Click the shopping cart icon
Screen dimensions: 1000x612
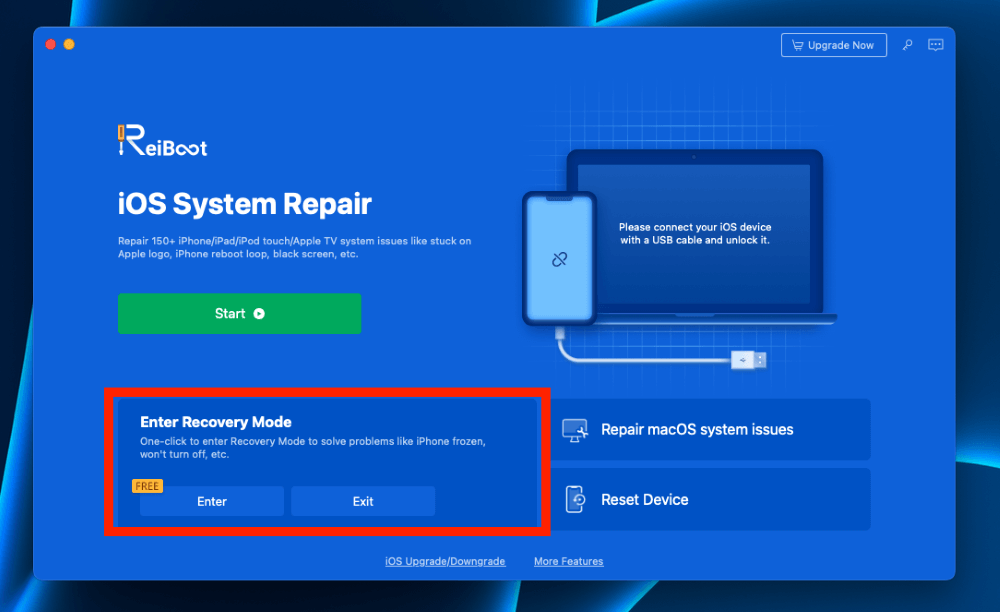(797, 45)
